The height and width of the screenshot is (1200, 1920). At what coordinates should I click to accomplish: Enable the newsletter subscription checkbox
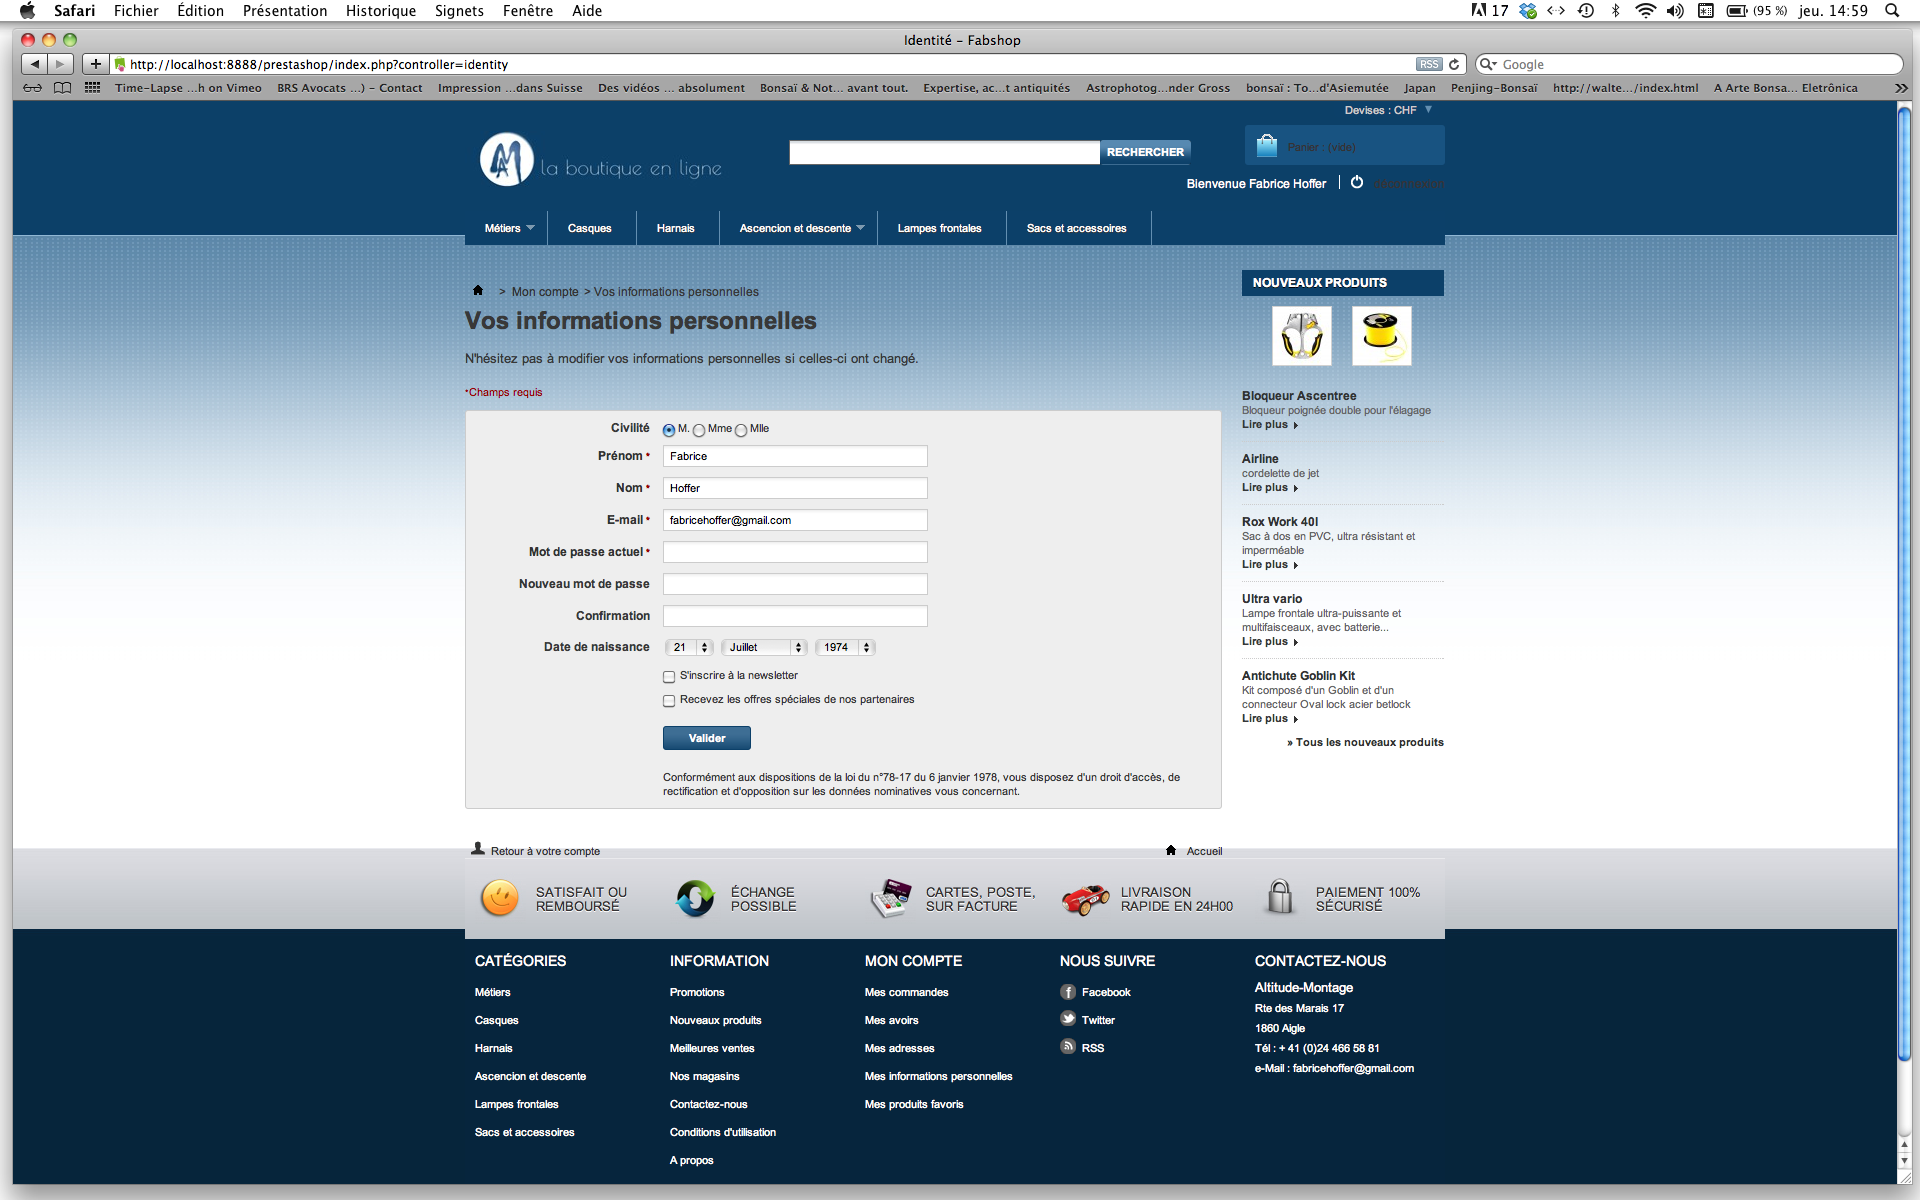pyautogui.click(x=669, y=677)
